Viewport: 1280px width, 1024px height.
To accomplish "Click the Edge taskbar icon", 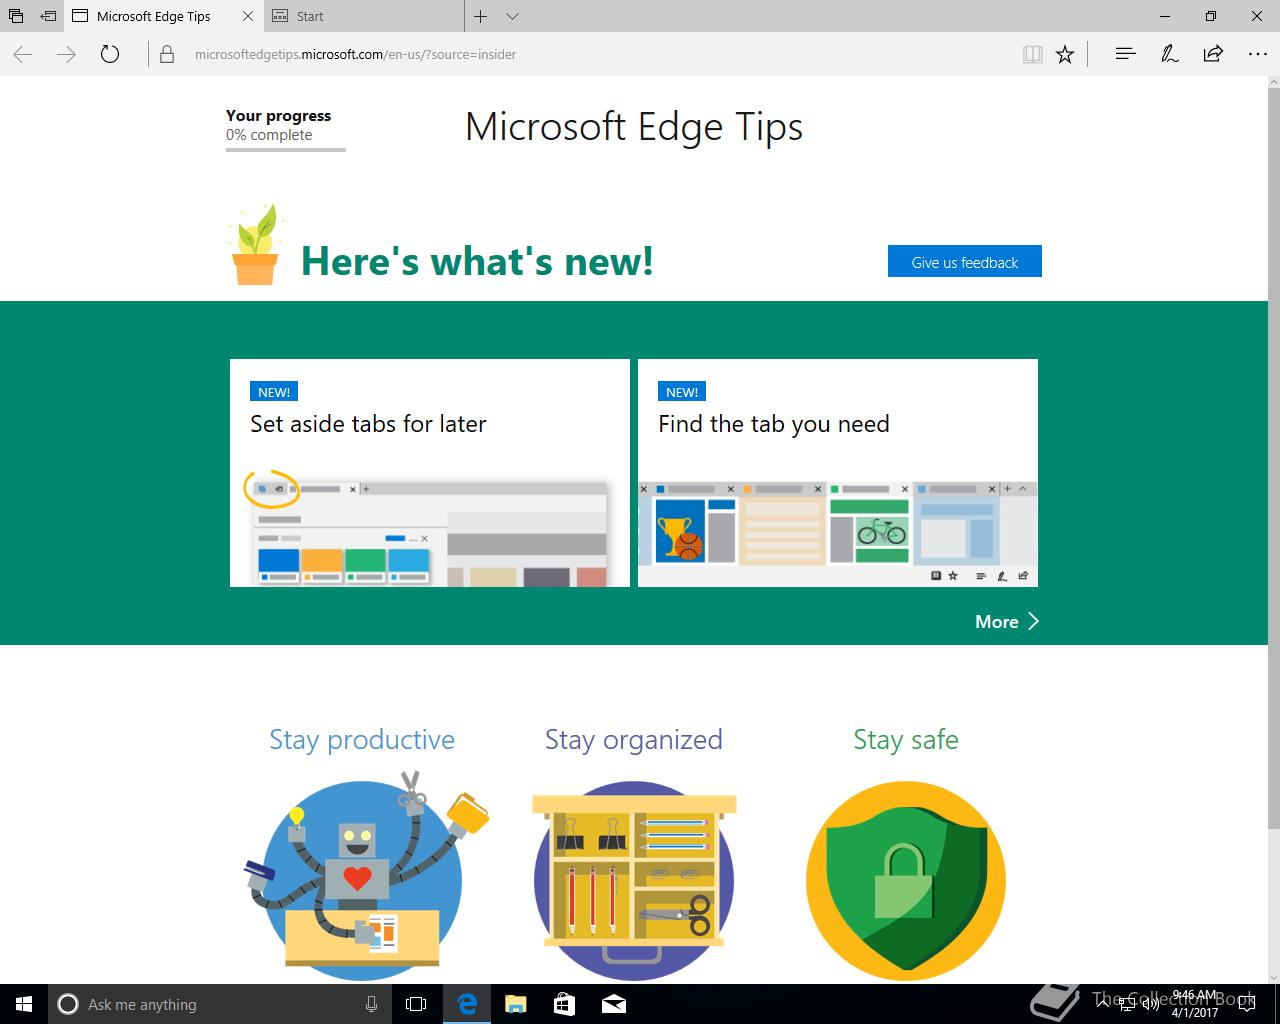I will (467, 1004).
